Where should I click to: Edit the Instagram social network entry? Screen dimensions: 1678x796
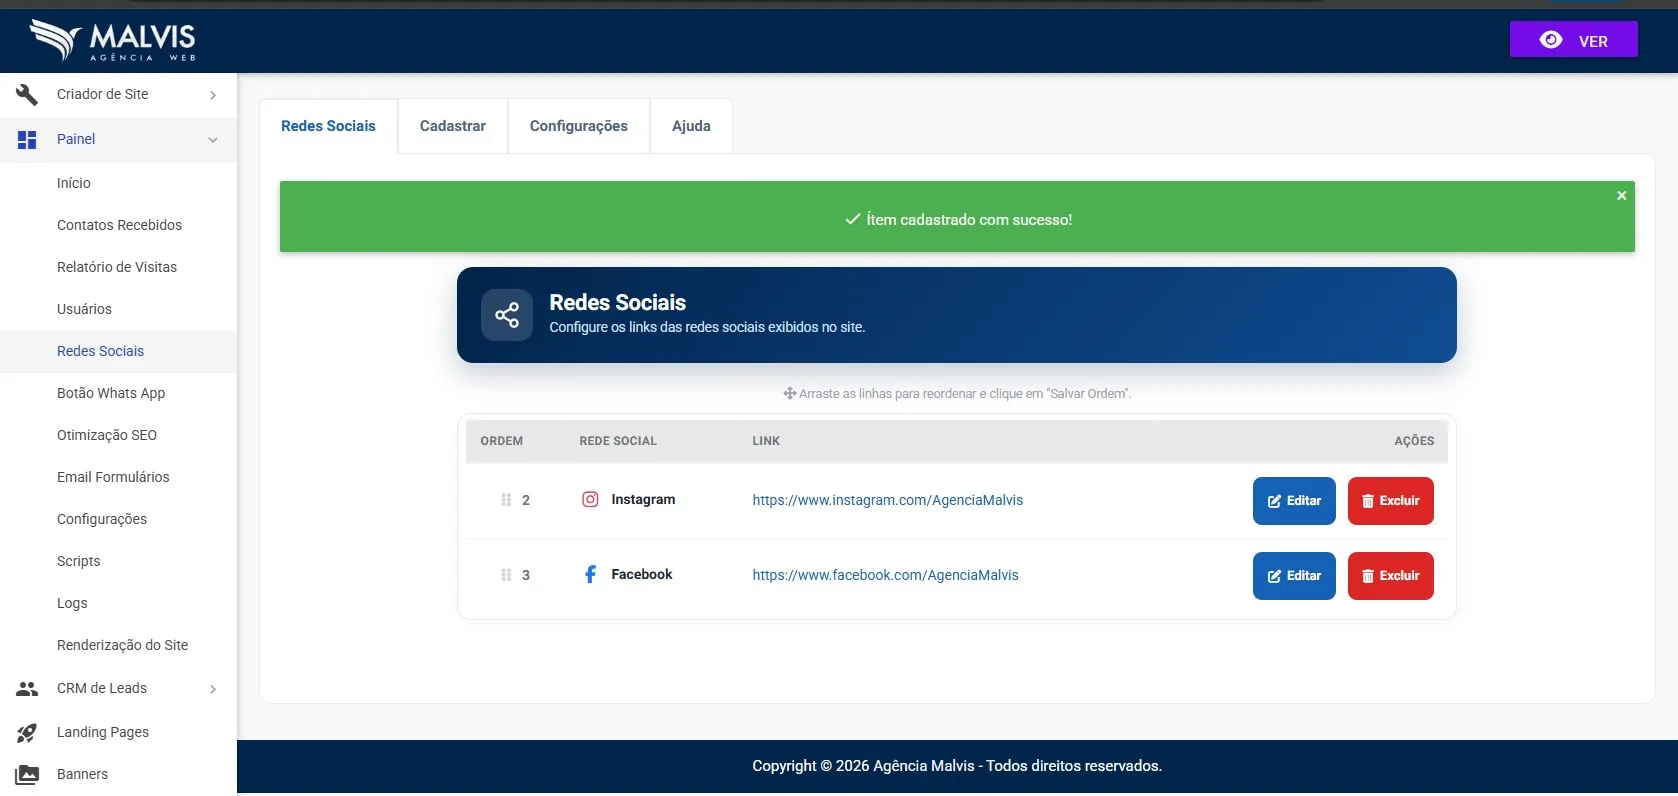[1294, 501]
